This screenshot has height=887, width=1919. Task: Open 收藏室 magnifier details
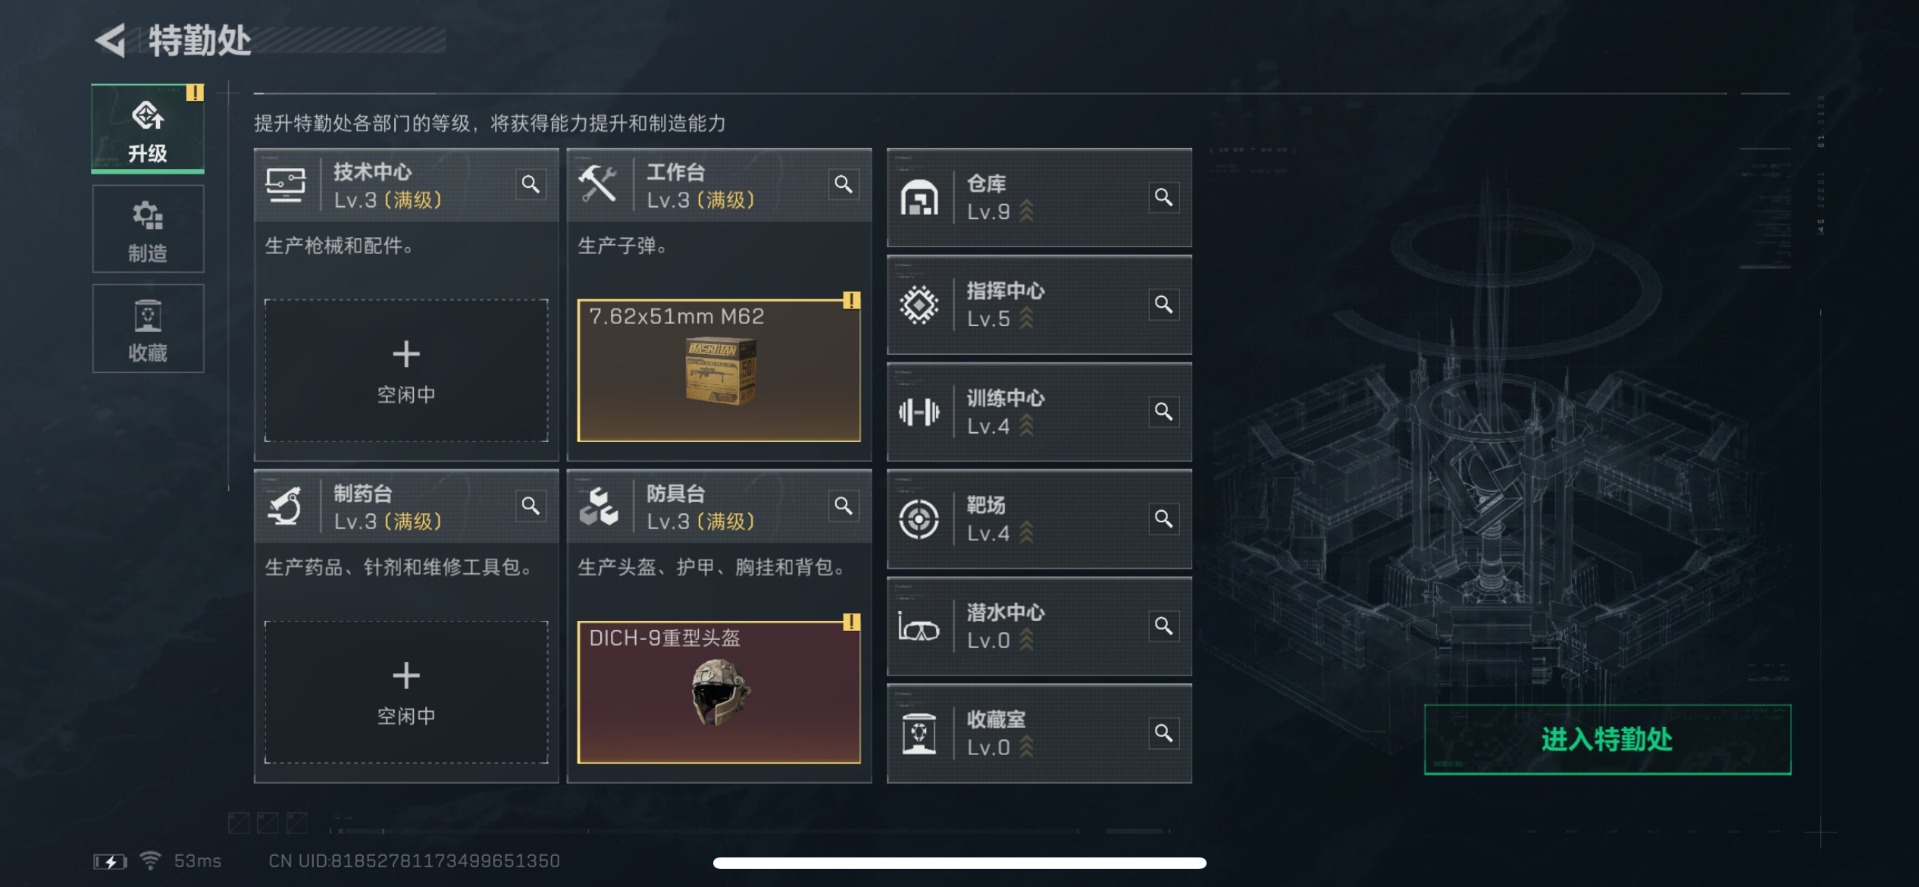coord(1164,733)
